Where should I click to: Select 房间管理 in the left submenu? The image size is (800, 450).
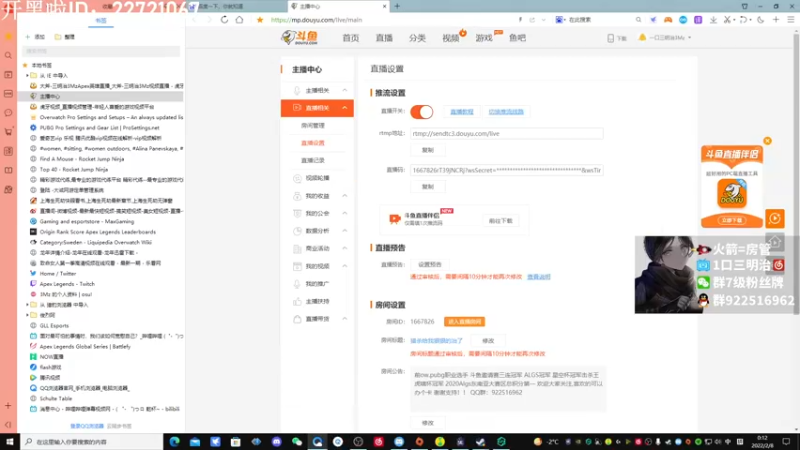[x=313, y=126]
